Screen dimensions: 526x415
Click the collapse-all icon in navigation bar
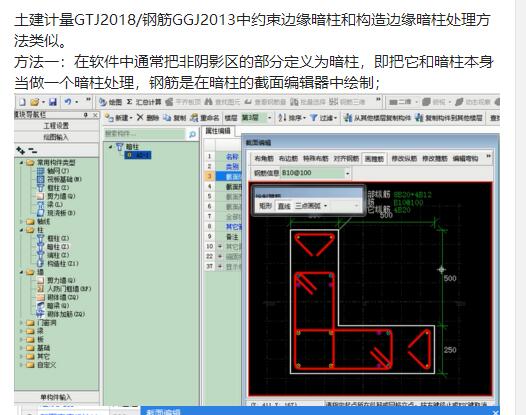(x=33, y=151)
